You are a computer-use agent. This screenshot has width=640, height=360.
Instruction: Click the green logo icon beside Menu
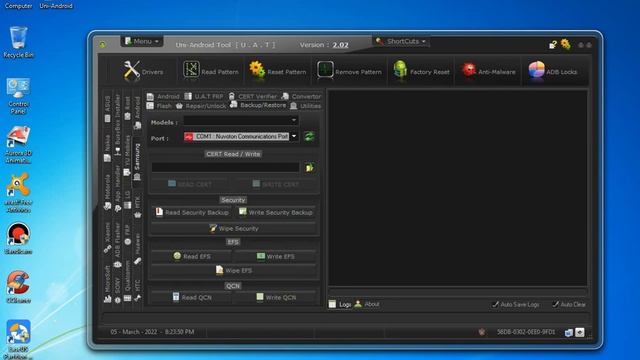point(102,44)
